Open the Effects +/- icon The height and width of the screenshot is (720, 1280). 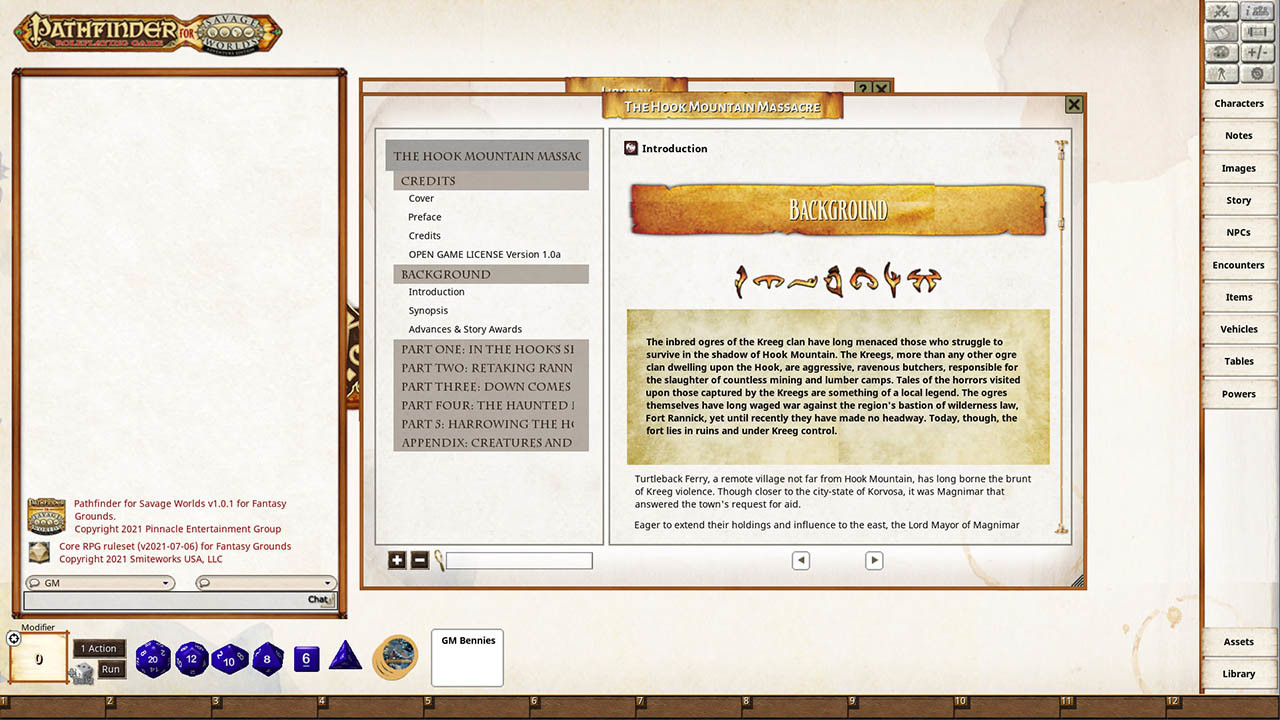[1257, 50]
